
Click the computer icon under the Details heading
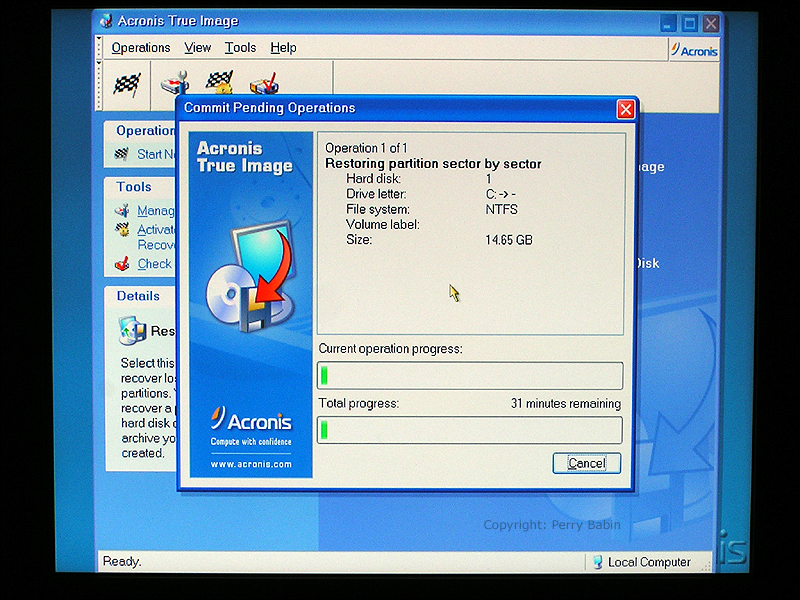pyautogui.click(x=132, y=331)
